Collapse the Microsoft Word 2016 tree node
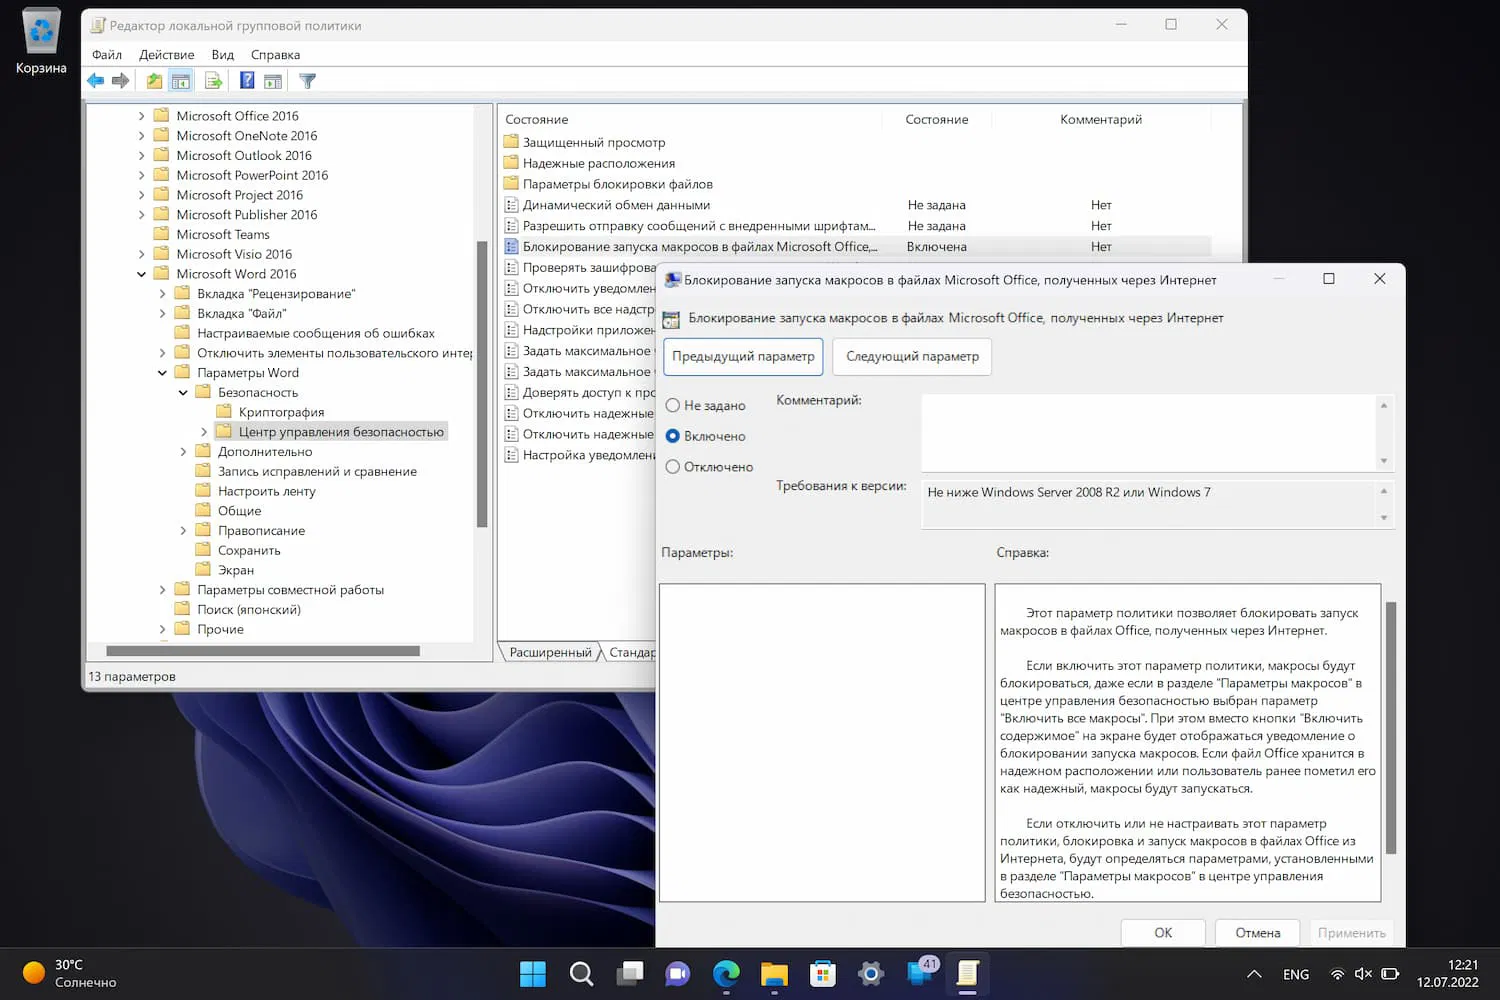Viewport: 1500px width, 1000px height. coord(141,274)
